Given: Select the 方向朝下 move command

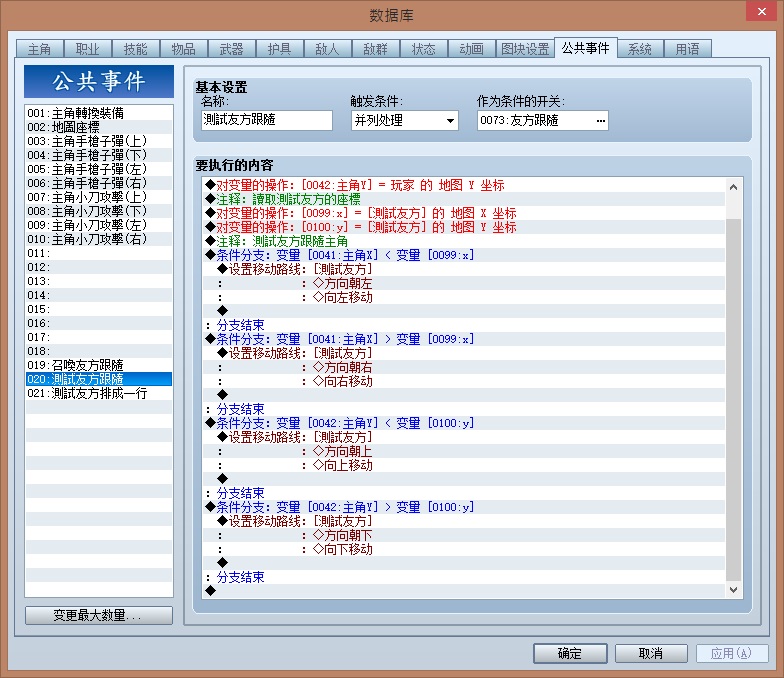Looking at the screenshot, I should (x=464, y=535).
